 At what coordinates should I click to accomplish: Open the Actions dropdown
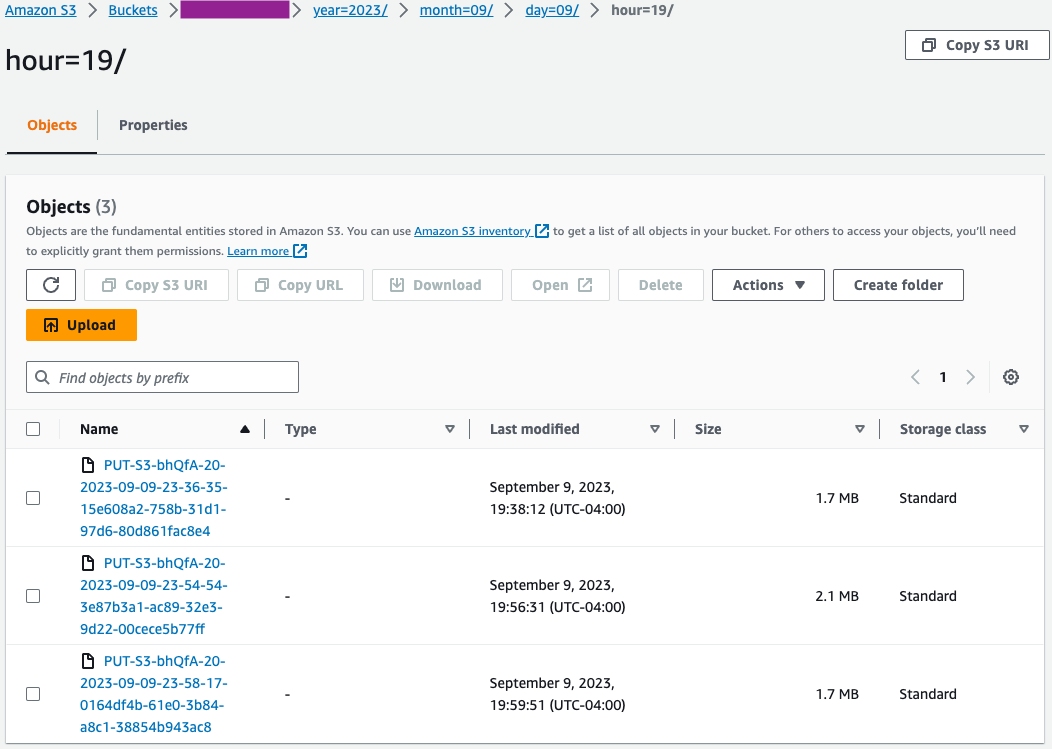click(x=768, y=285)
